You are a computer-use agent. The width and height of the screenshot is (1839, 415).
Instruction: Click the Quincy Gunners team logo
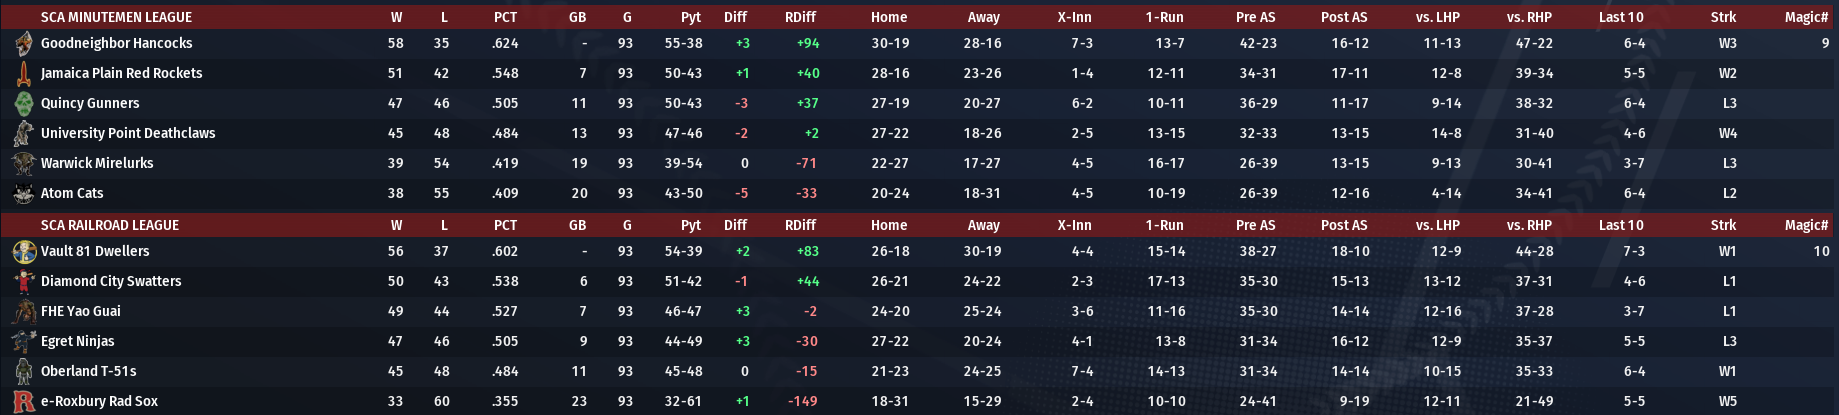[24, 104]
